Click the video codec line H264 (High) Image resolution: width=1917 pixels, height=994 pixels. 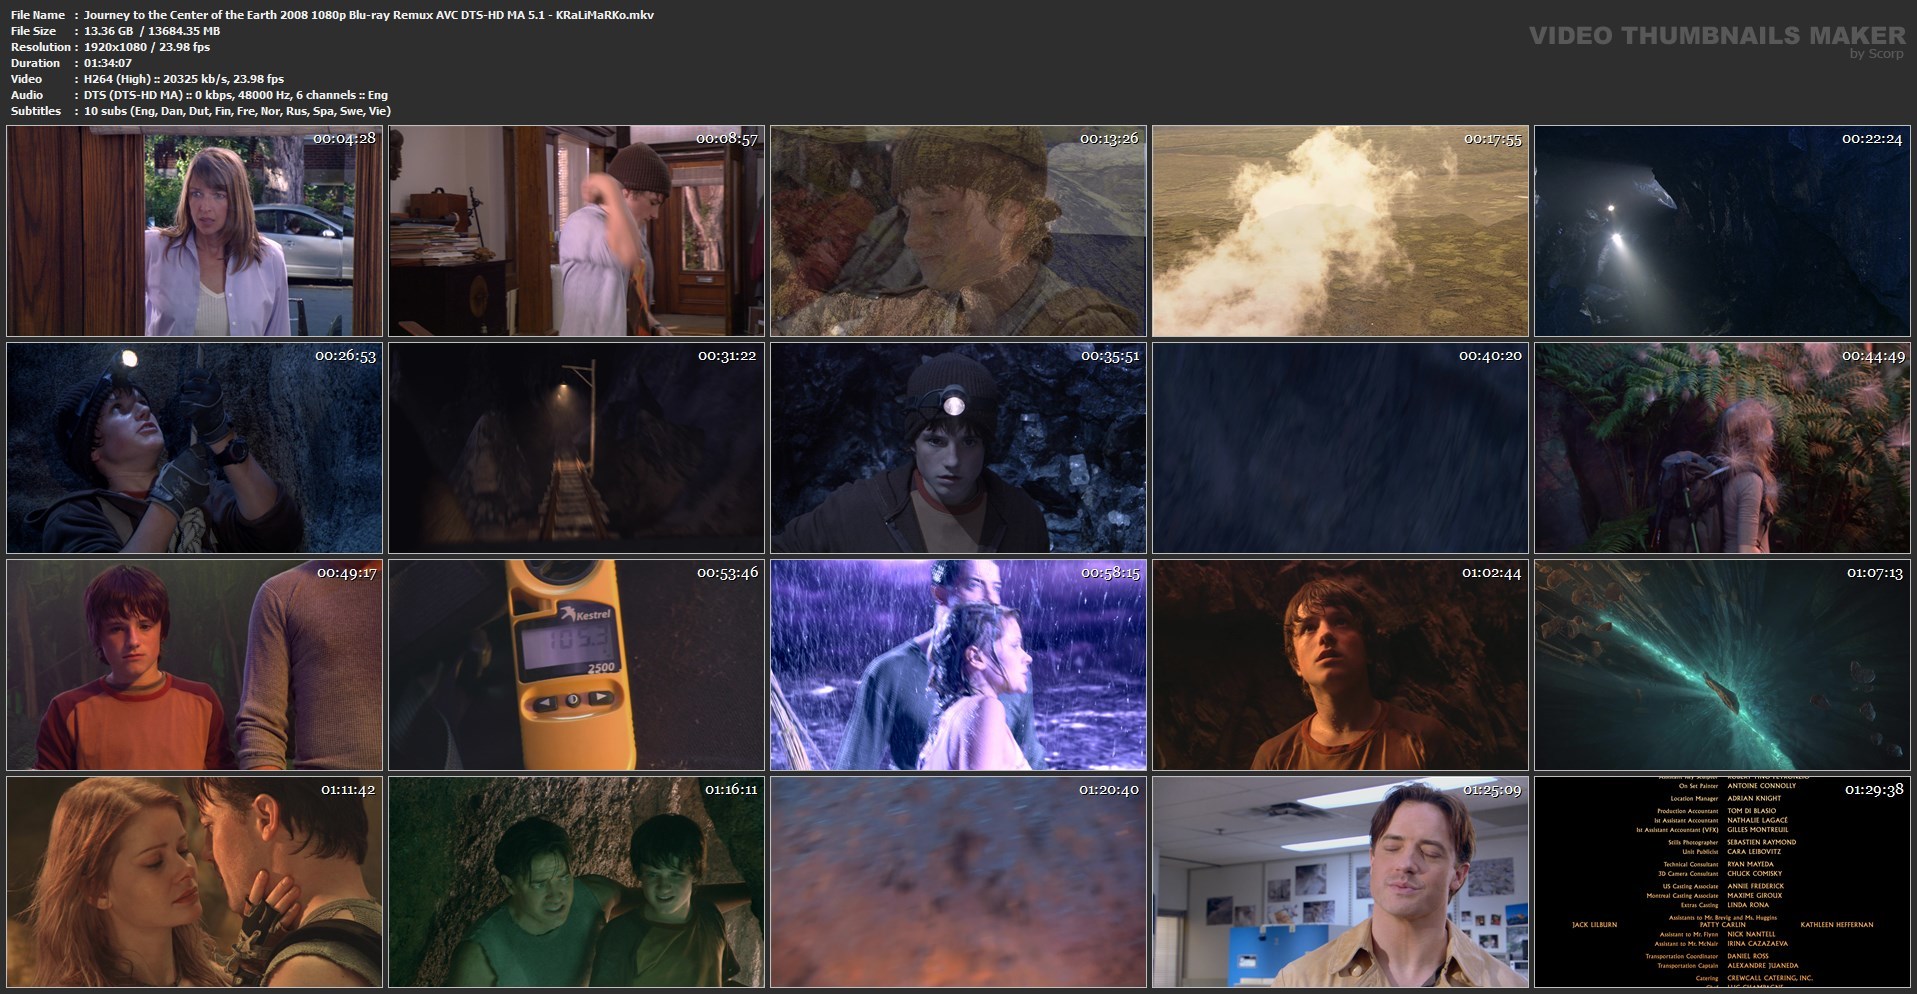[x=184, y=79]
